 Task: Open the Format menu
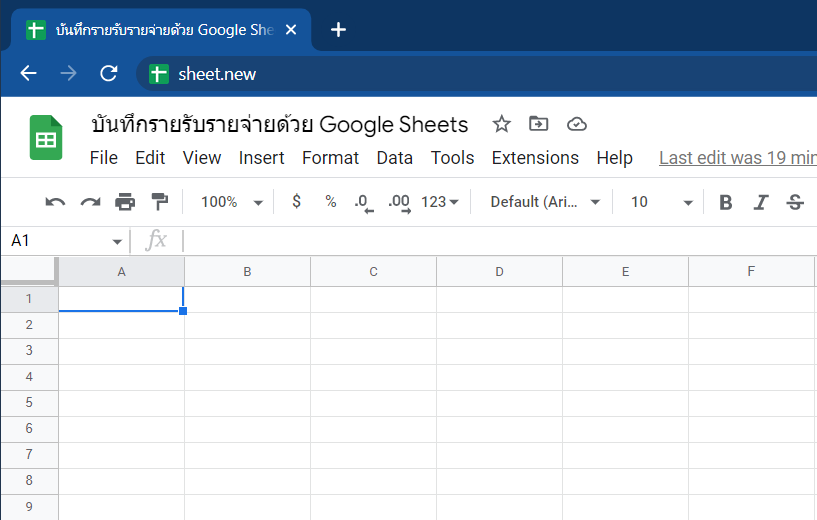(330, 158)
